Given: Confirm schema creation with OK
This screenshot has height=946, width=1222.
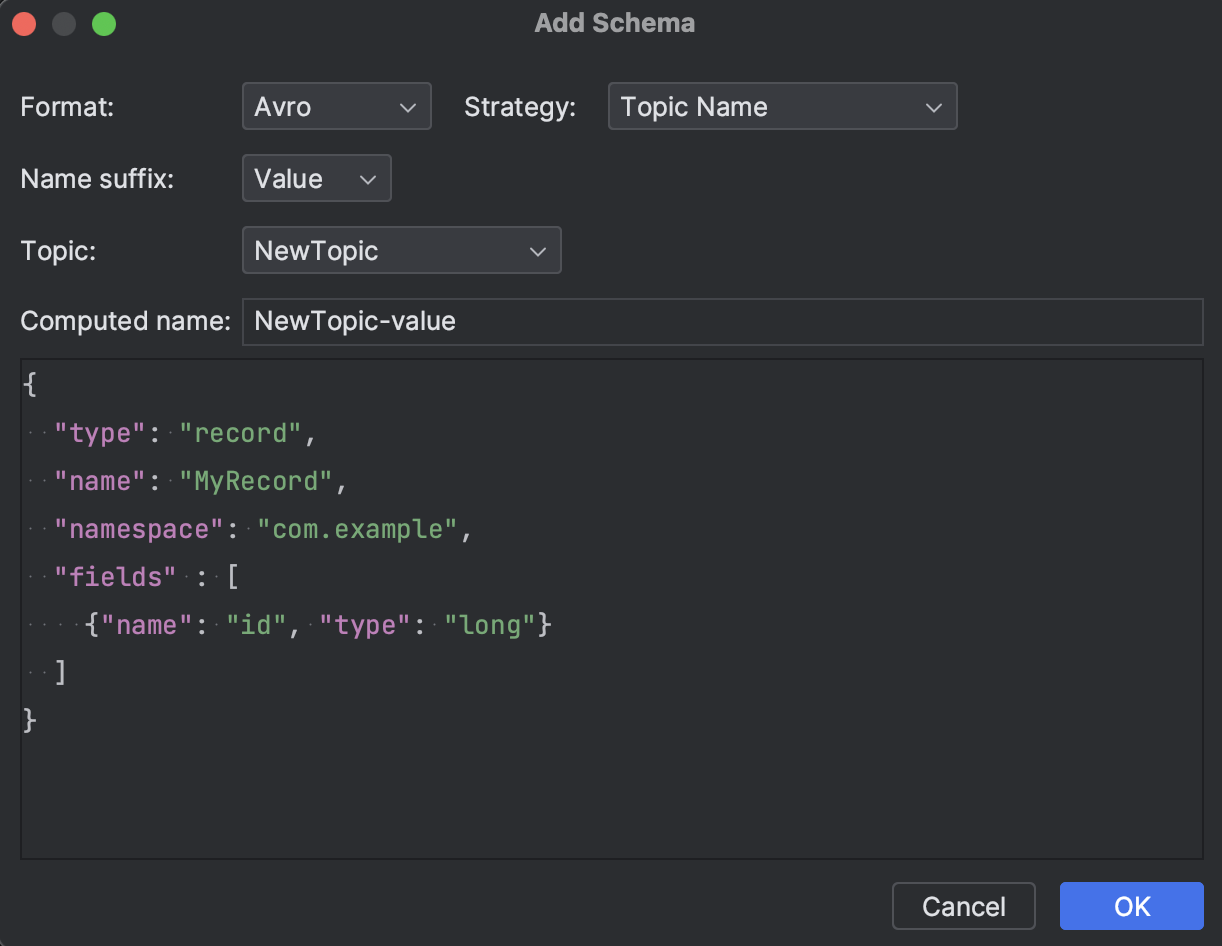Looking at the screenshot, I should (1131, 906).
